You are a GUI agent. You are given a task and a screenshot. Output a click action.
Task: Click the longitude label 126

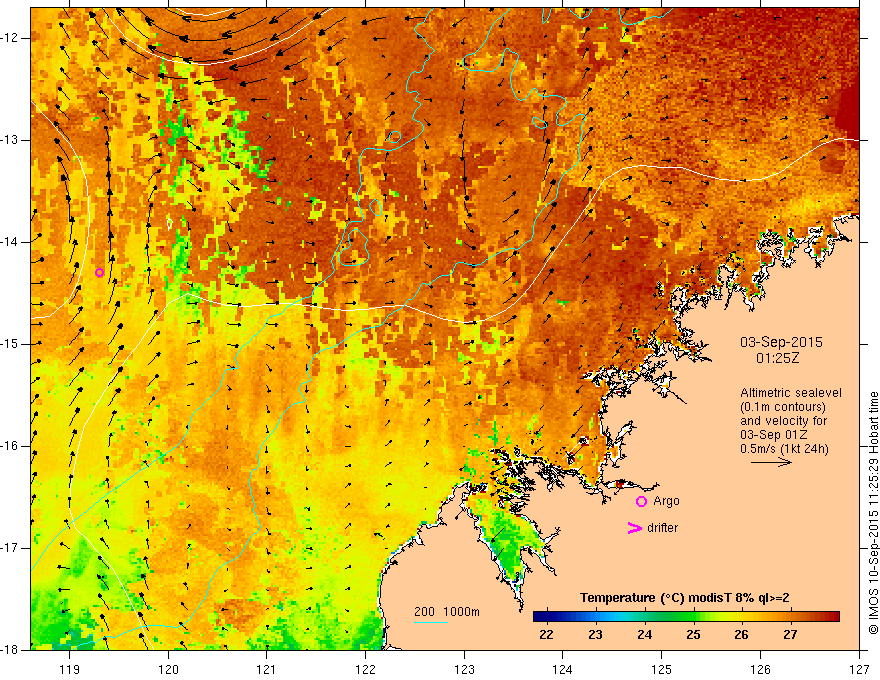(760, 669)
